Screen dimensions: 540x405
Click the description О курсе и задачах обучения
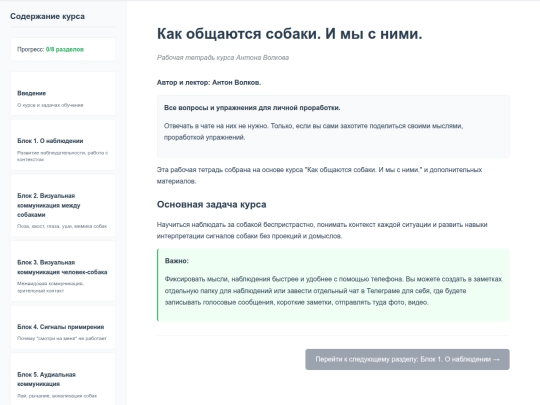(x=50, y=105)
